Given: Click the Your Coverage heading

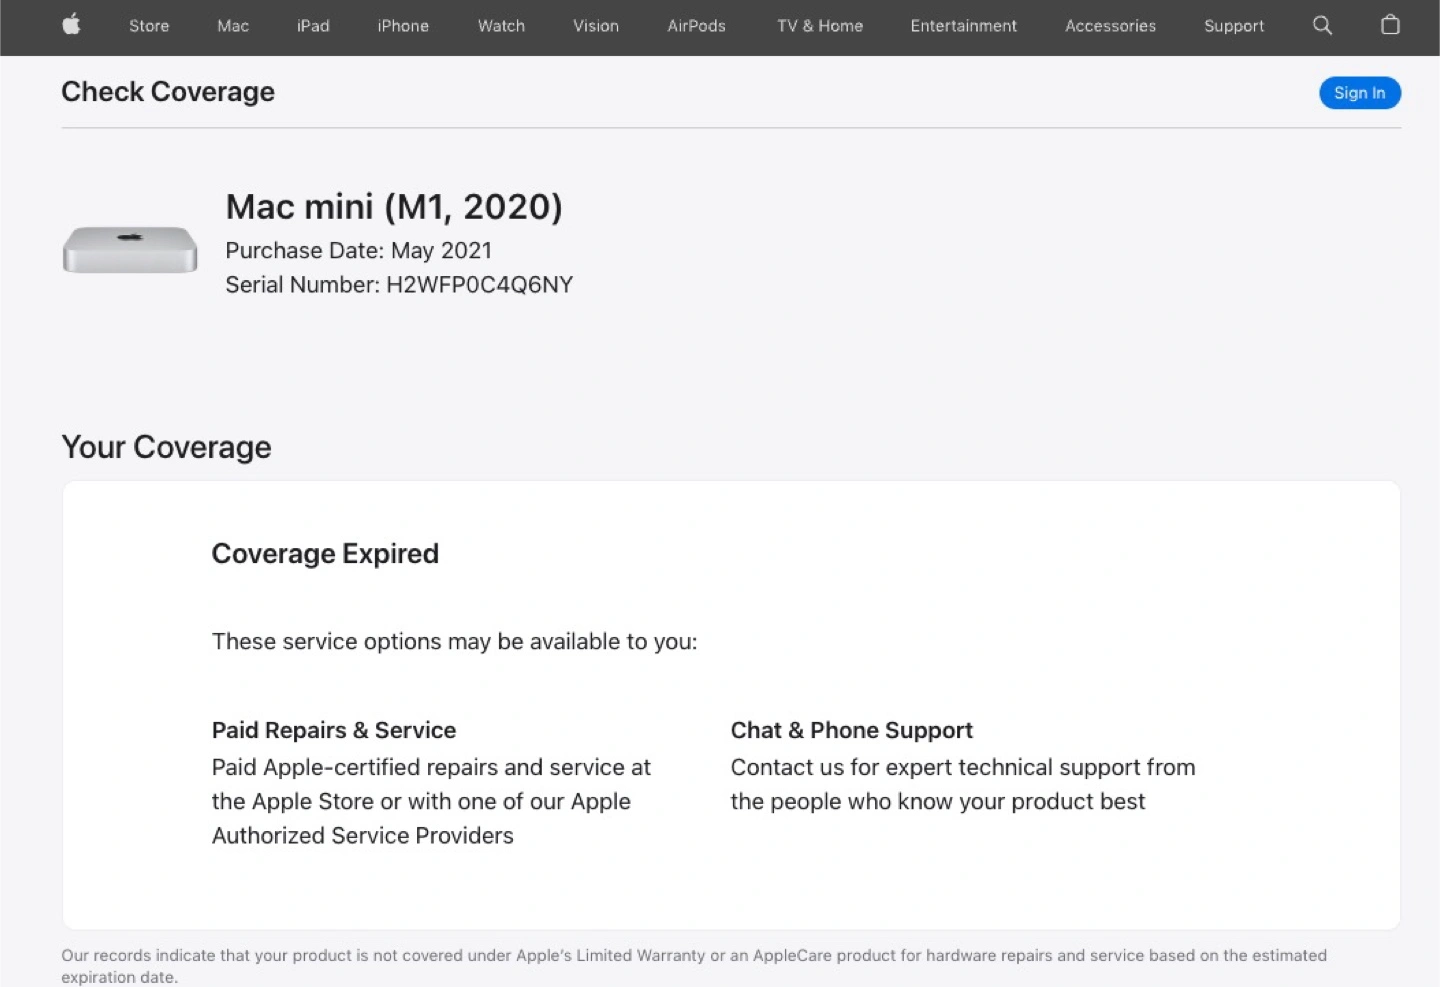Looking at the screenshot, I should tap(166, 447).
